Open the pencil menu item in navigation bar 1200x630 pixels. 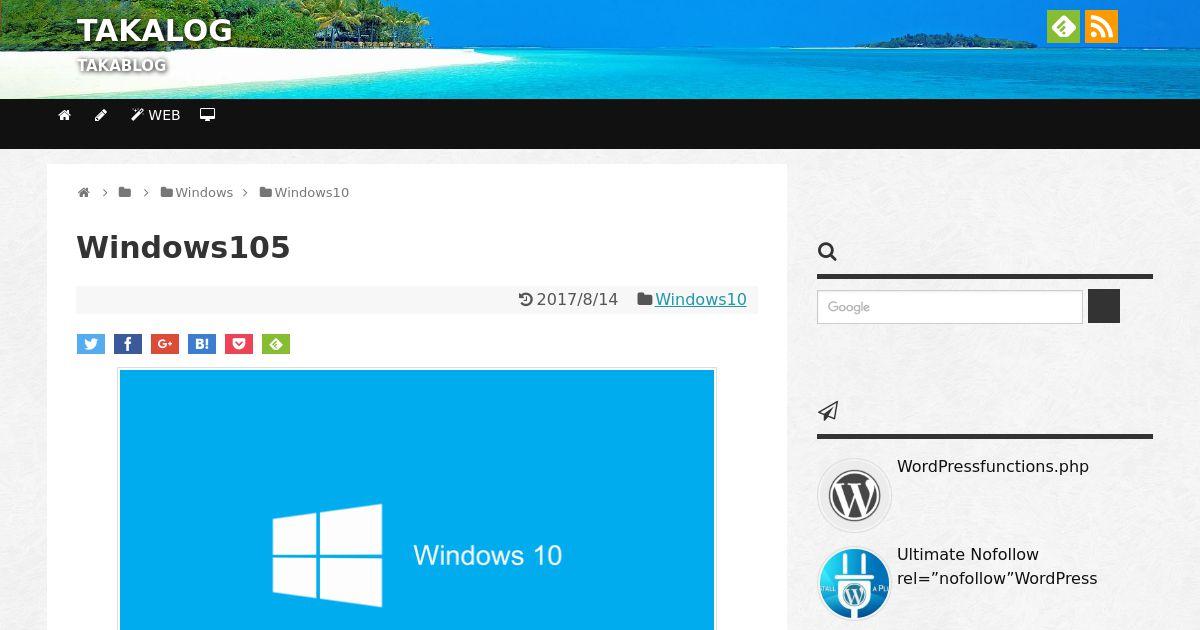coord(101,115)
